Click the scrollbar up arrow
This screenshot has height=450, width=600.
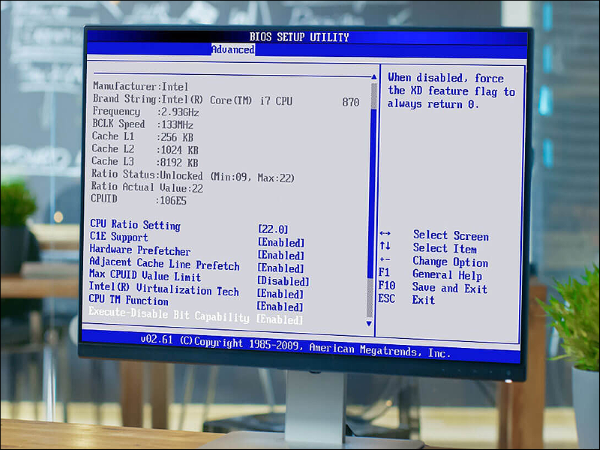(x=374, y=75)
